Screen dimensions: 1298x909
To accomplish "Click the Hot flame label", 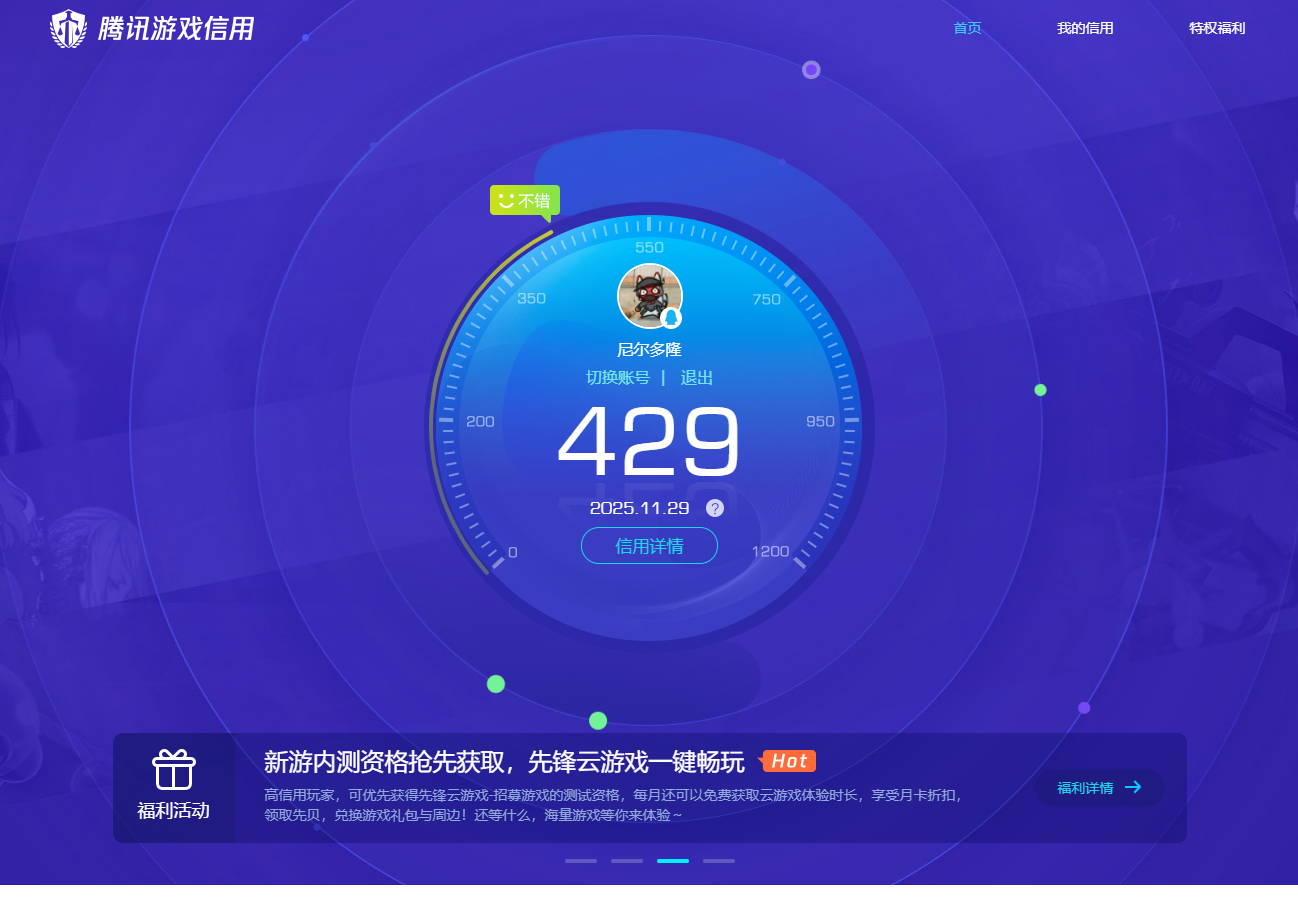I will (789, 761).
